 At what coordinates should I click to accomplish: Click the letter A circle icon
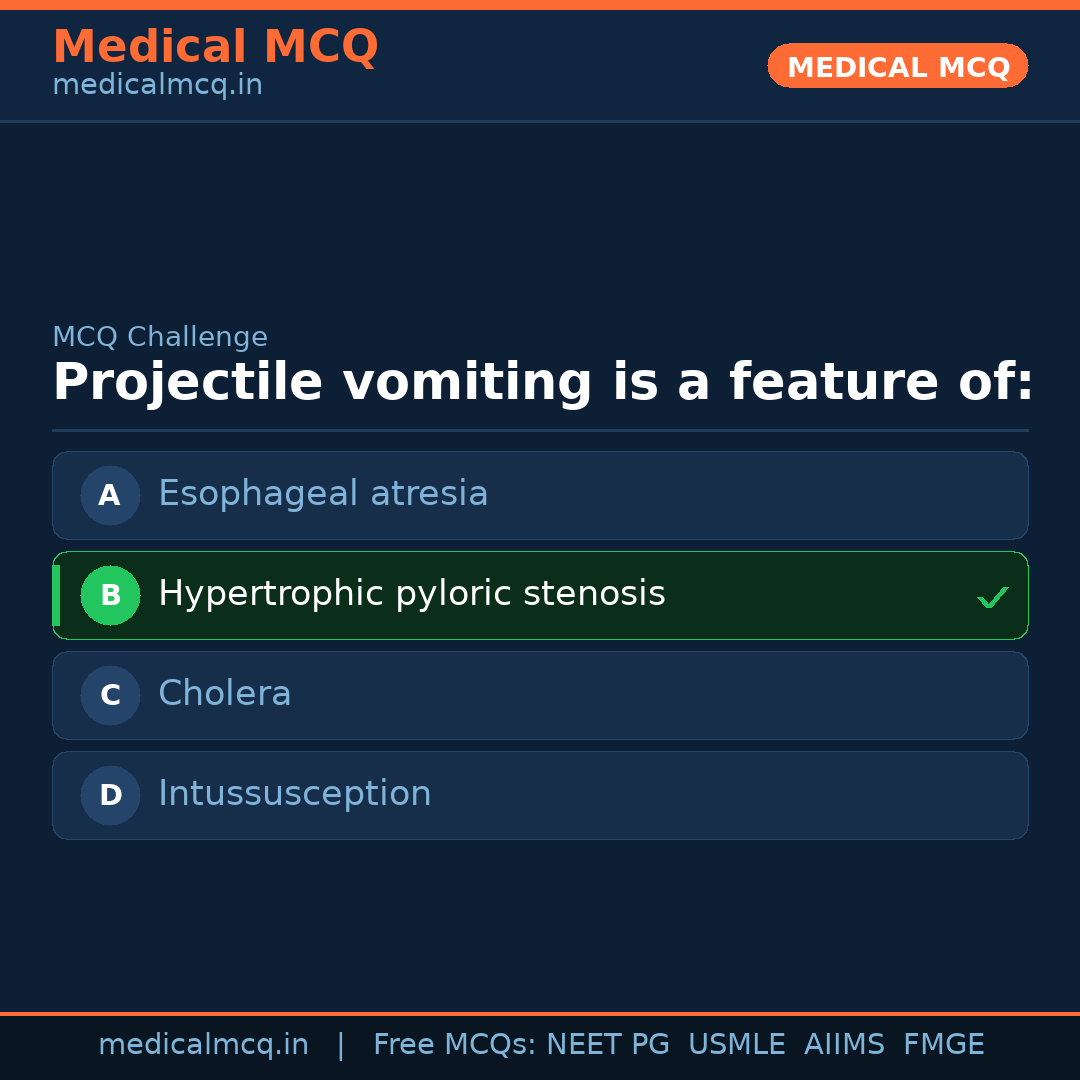[x=110, y=495]
